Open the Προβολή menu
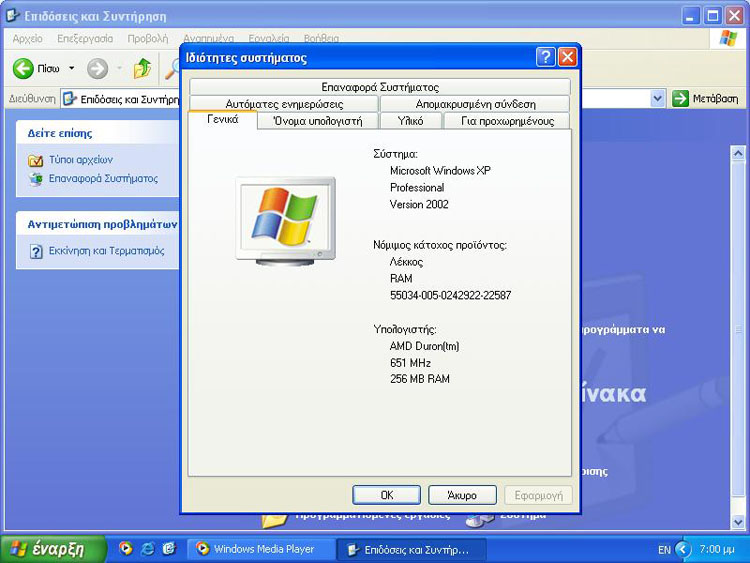 148,39
